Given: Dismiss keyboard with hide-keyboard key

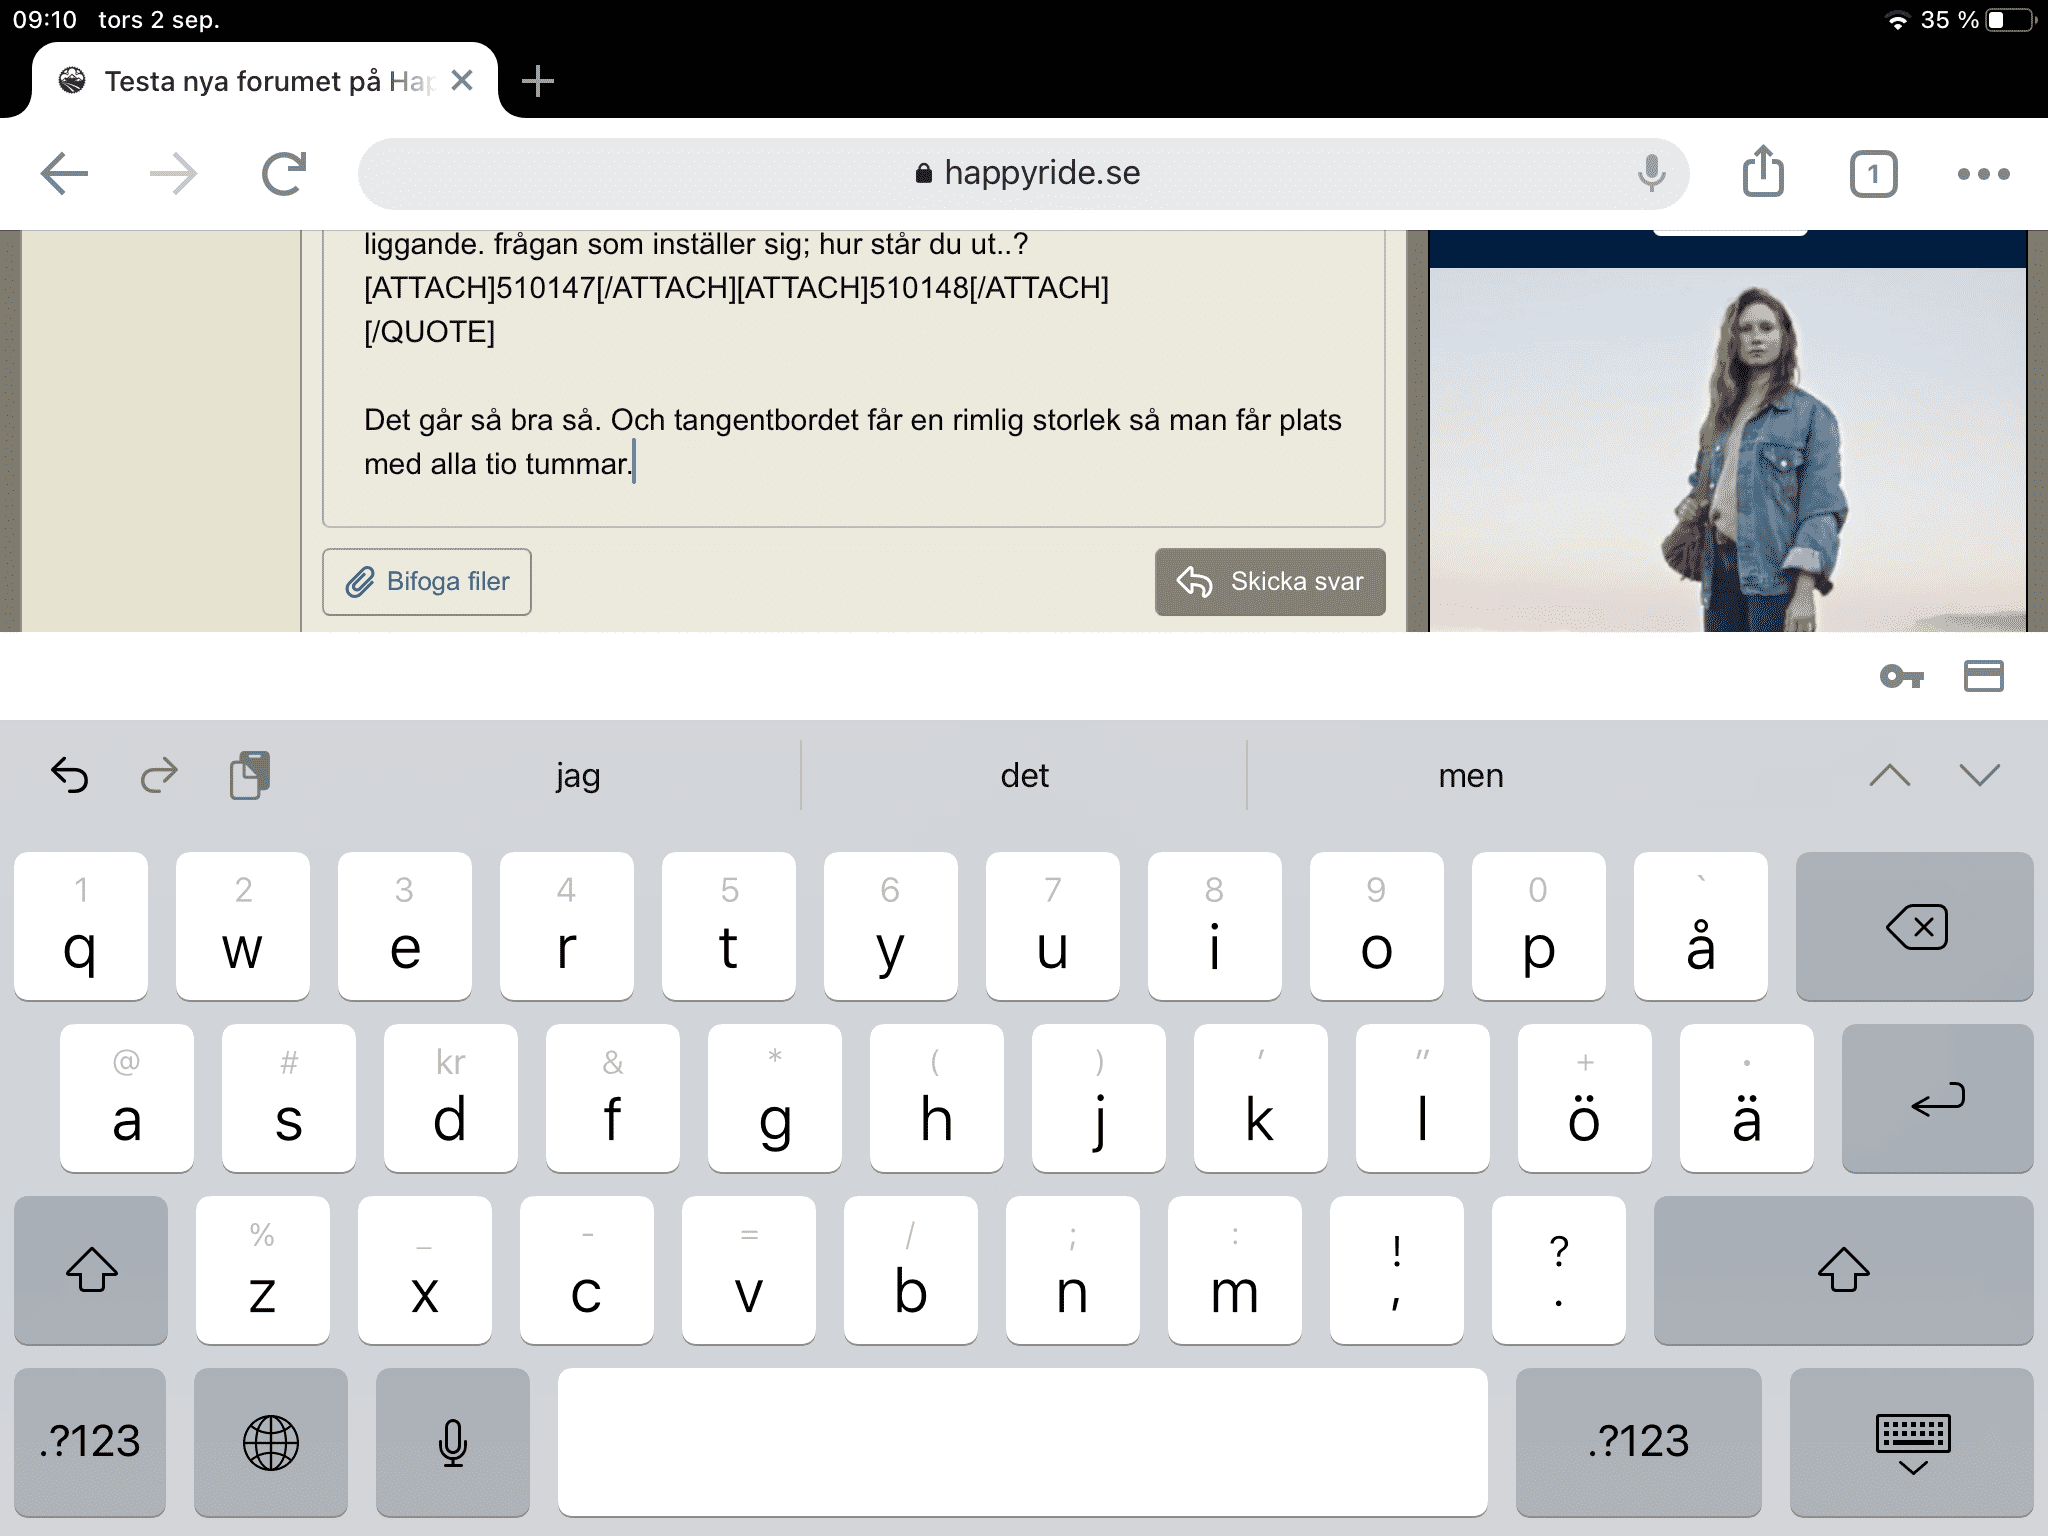Looking at the screenshot, I should coord(1912,1442).
